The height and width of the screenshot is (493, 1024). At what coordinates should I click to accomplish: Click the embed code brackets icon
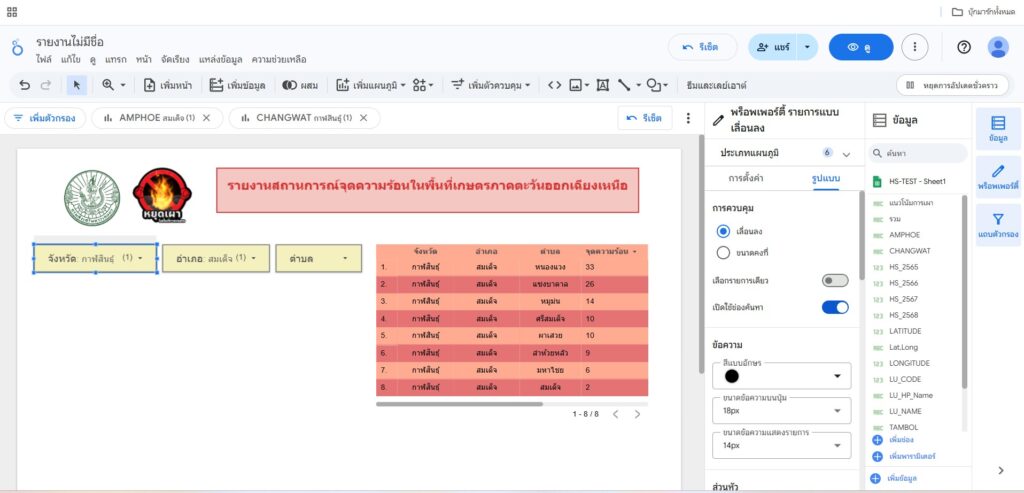554,86
